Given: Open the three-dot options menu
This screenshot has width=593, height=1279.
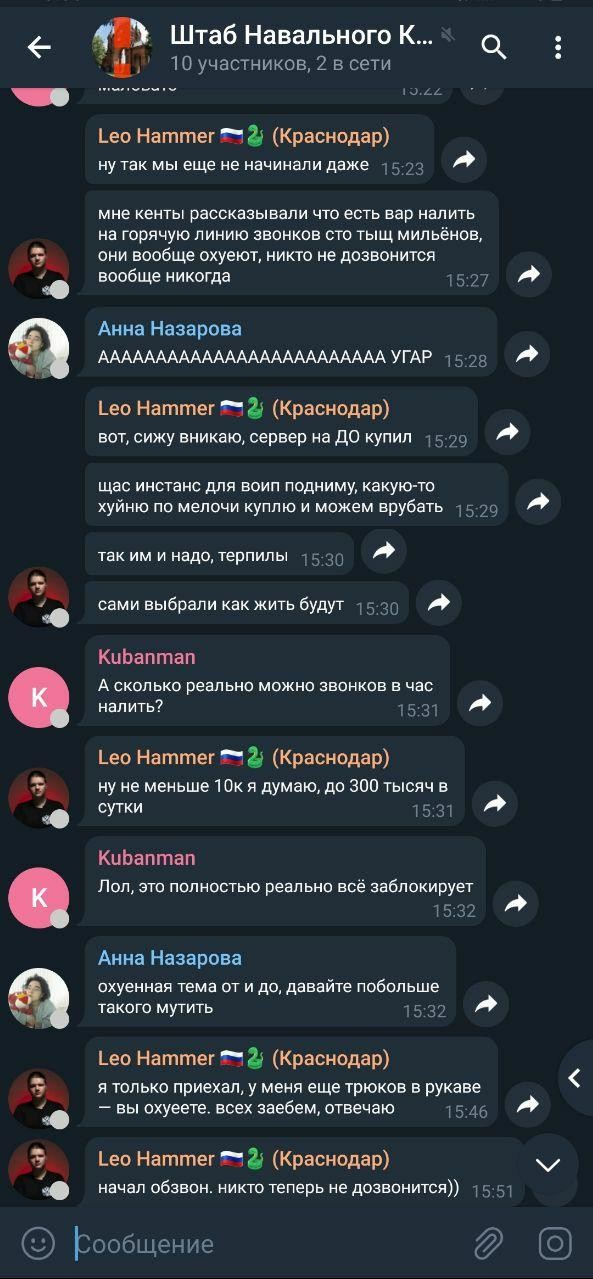Looking at the screenshot, I should (558, 46).
